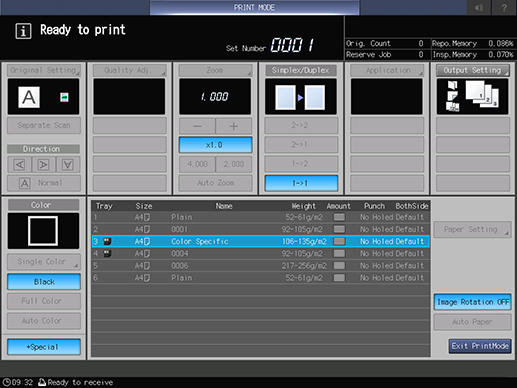Toggle Image Rotation OFF button
The width and height of the screenshot is (517, 388).
tap(472, 302)
